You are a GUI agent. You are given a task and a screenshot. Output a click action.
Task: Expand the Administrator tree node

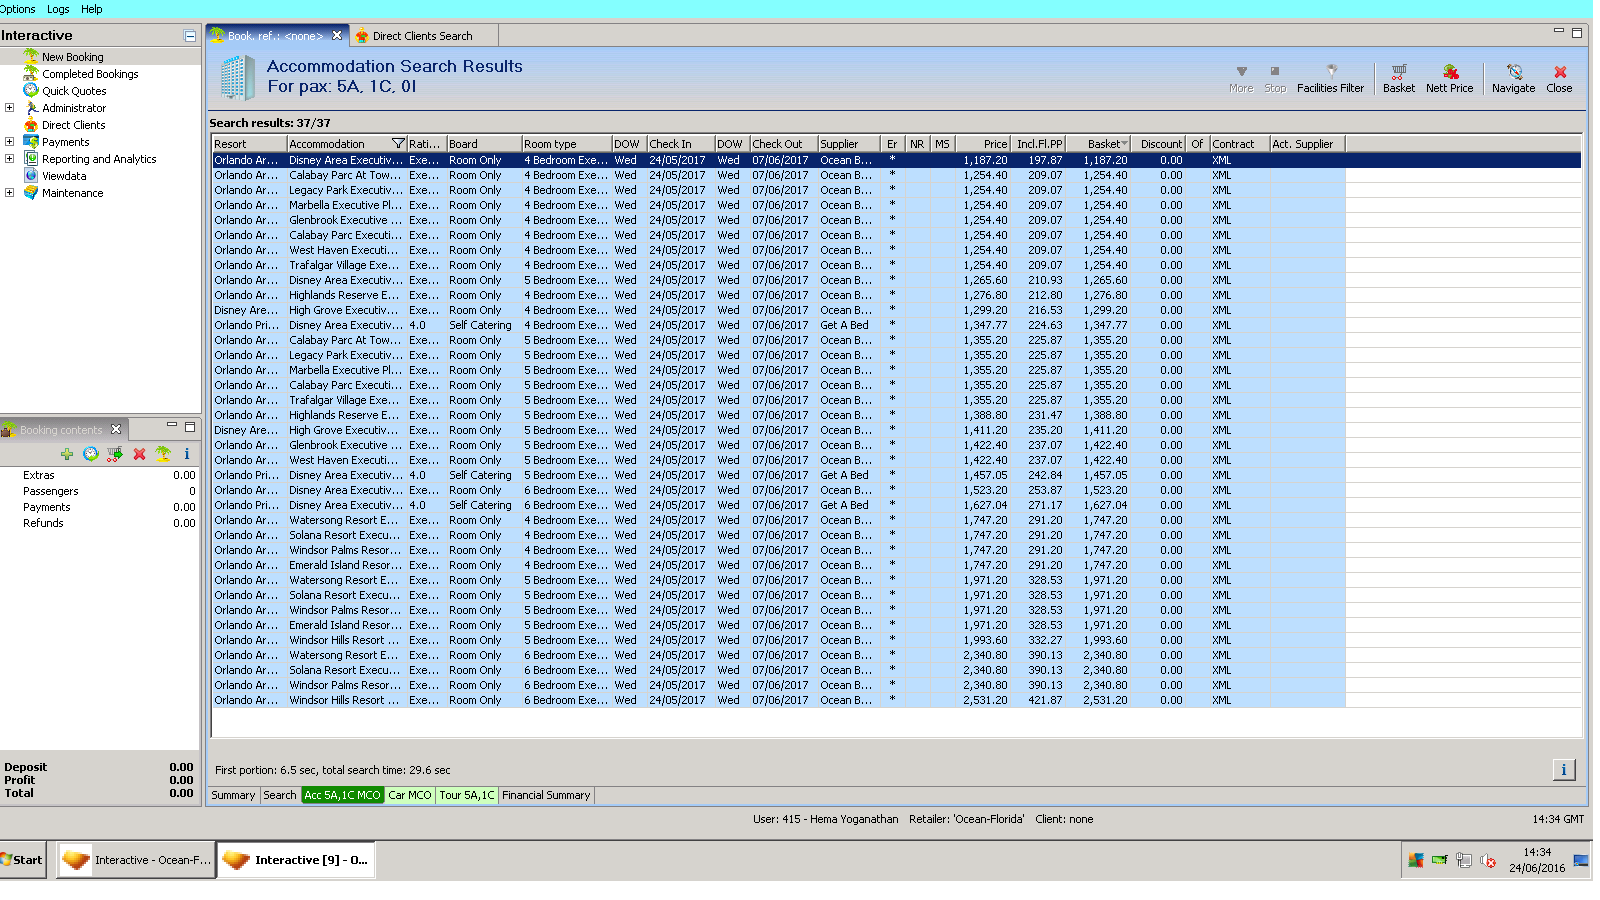click(x=10, y=108)
